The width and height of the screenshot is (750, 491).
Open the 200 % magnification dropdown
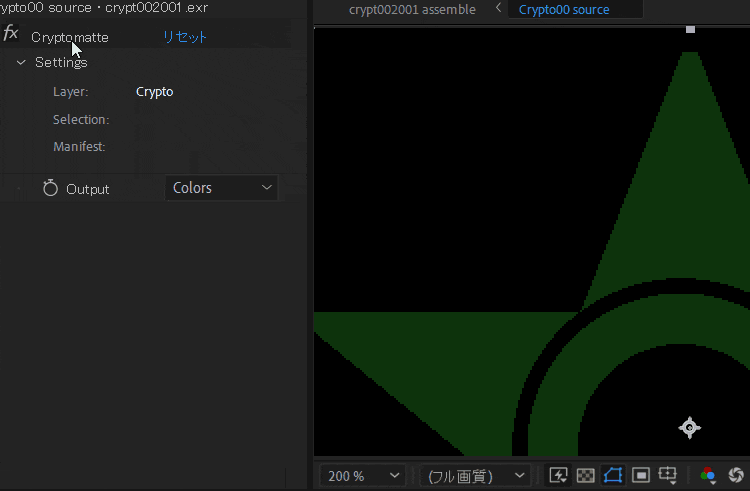click(363, 476)
